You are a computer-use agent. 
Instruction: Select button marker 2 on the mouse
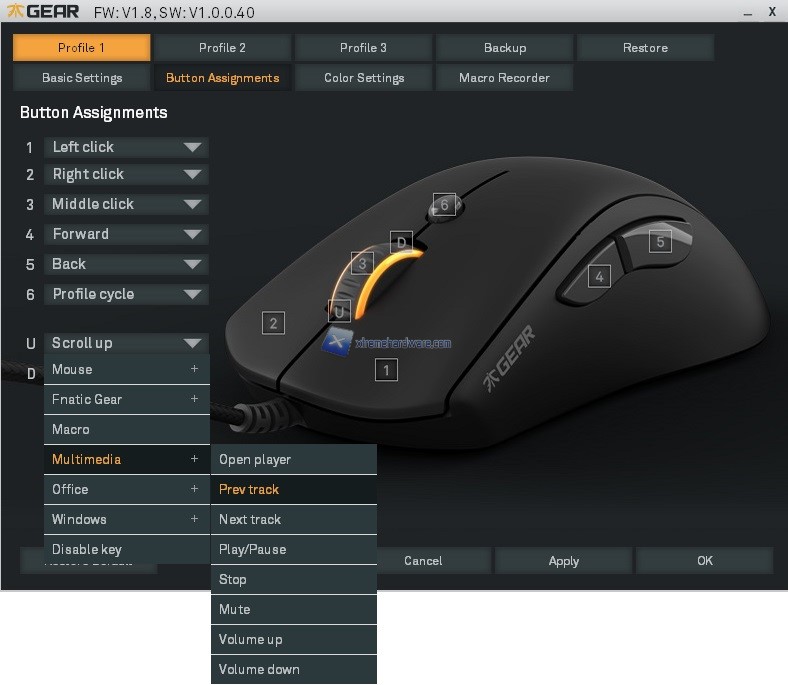272,323
